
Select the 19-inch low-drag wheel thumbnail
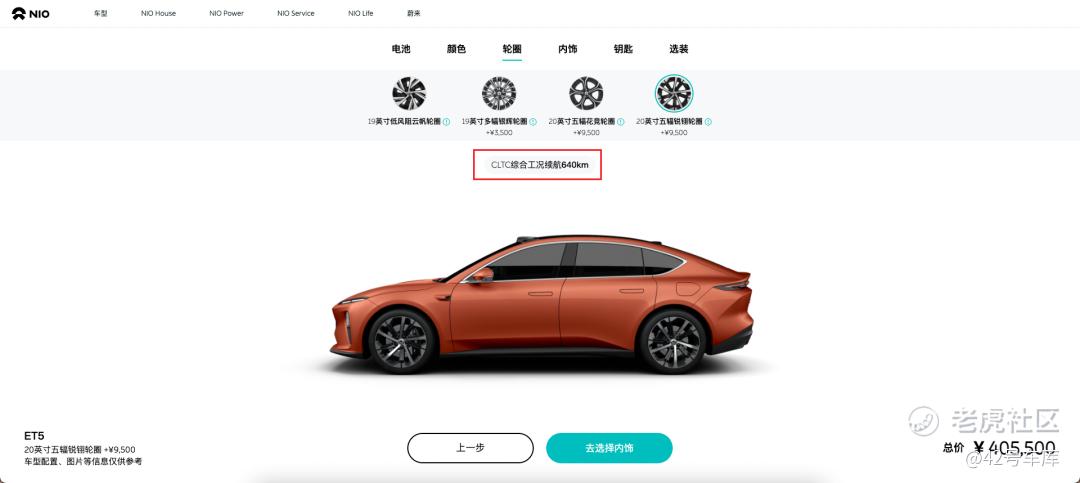409,94
